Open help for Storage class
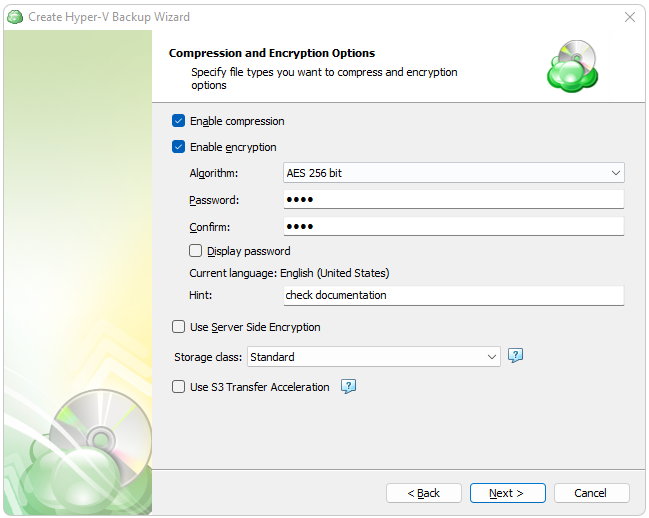 [x=516, y=356]
